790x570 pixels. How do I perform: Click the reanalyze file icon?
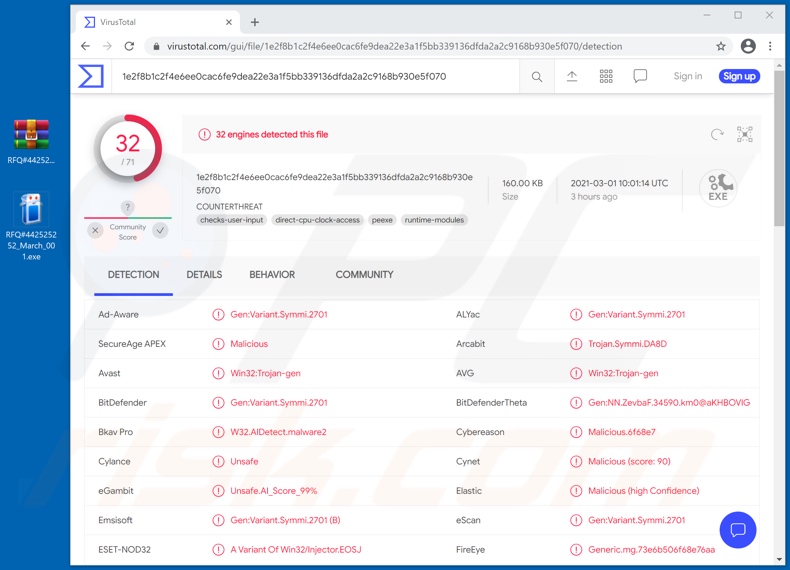pyautogui.click(x=717, y=134)
